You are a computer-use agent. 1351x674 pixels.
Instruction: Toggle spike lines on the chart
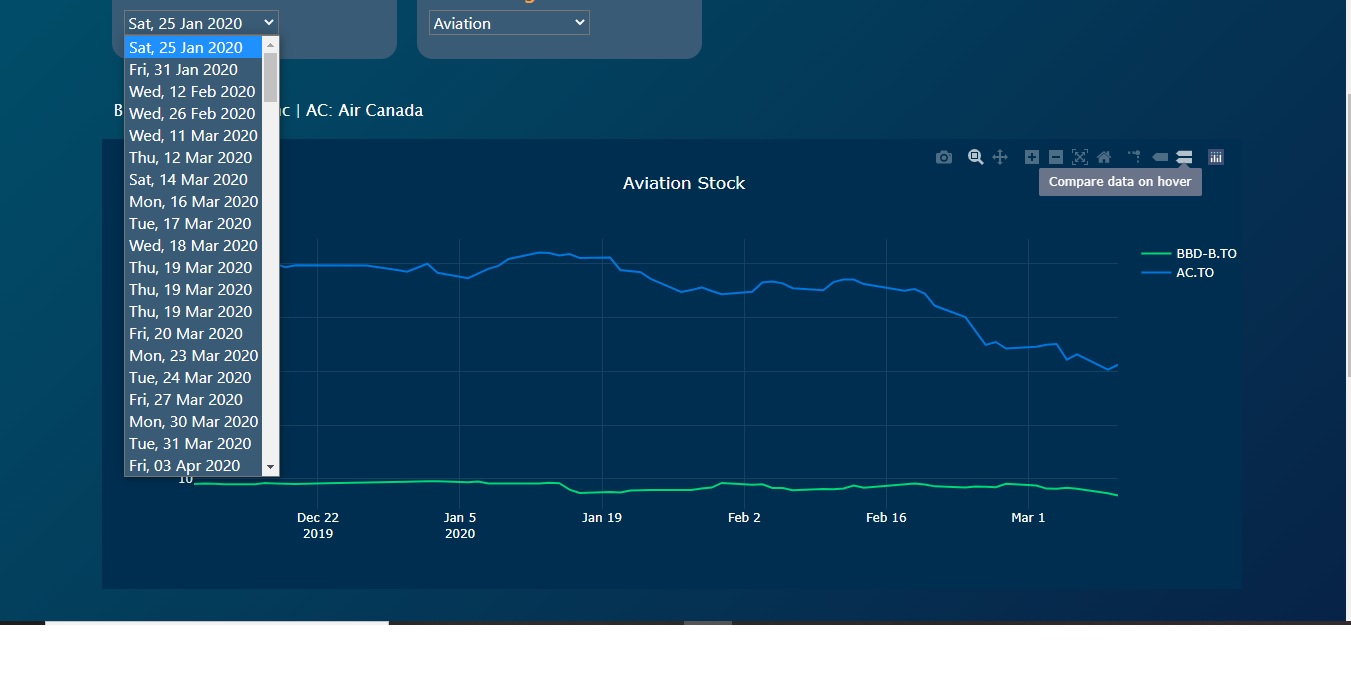coord(1134,157)
